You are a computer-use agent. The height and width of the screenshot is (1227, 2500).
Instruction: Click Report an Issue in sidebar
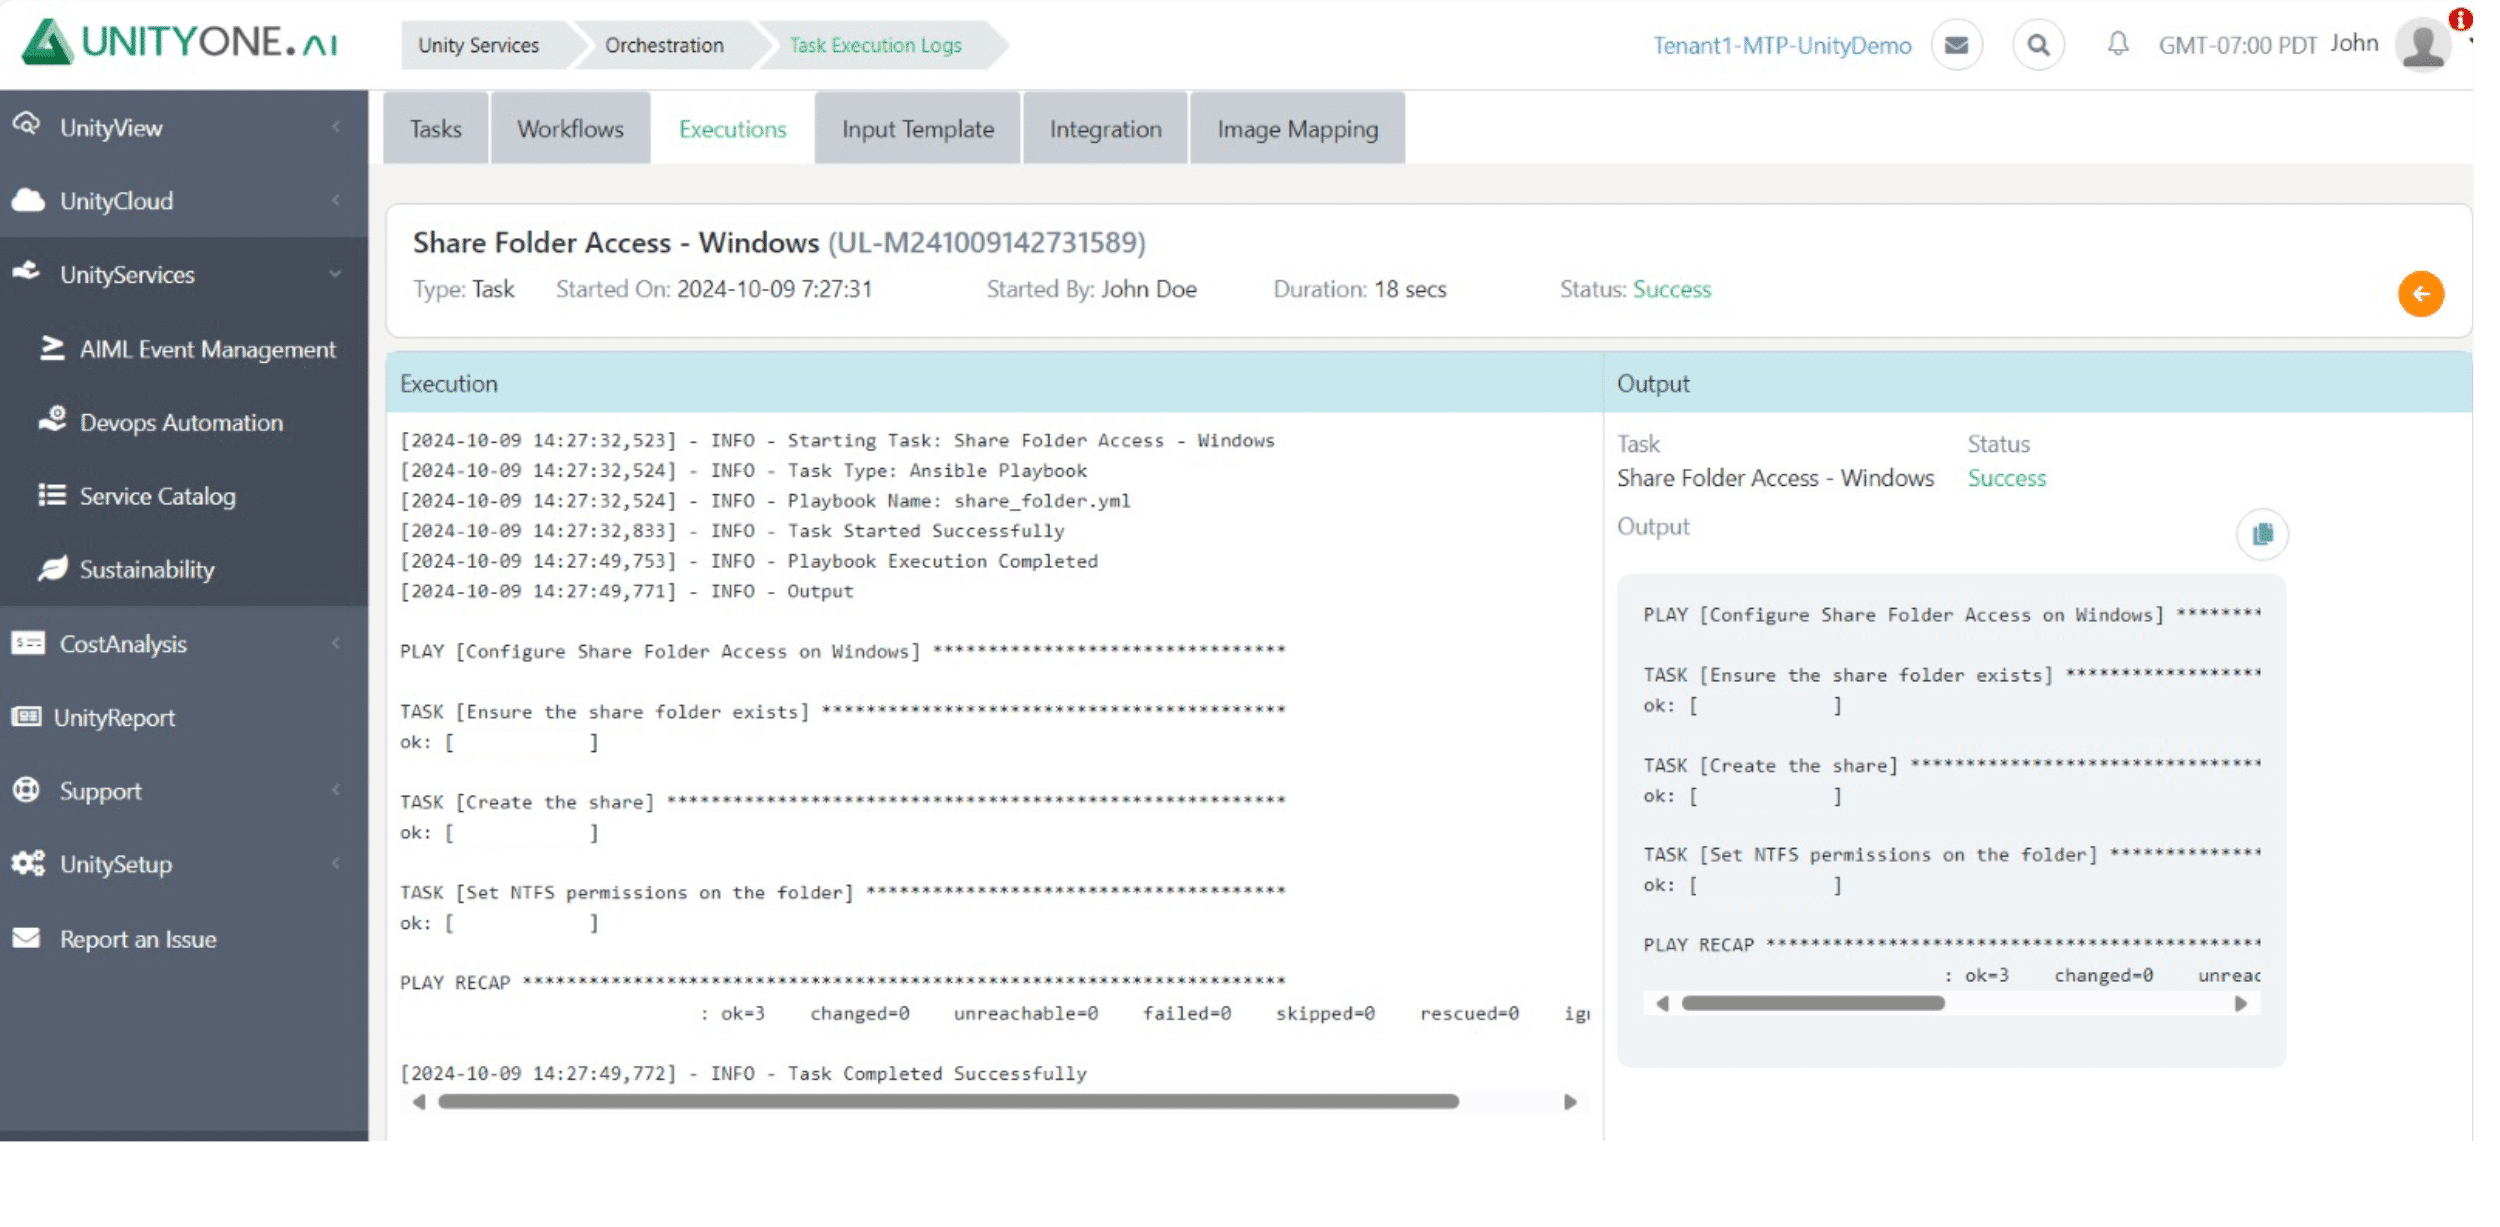point(138,939)
